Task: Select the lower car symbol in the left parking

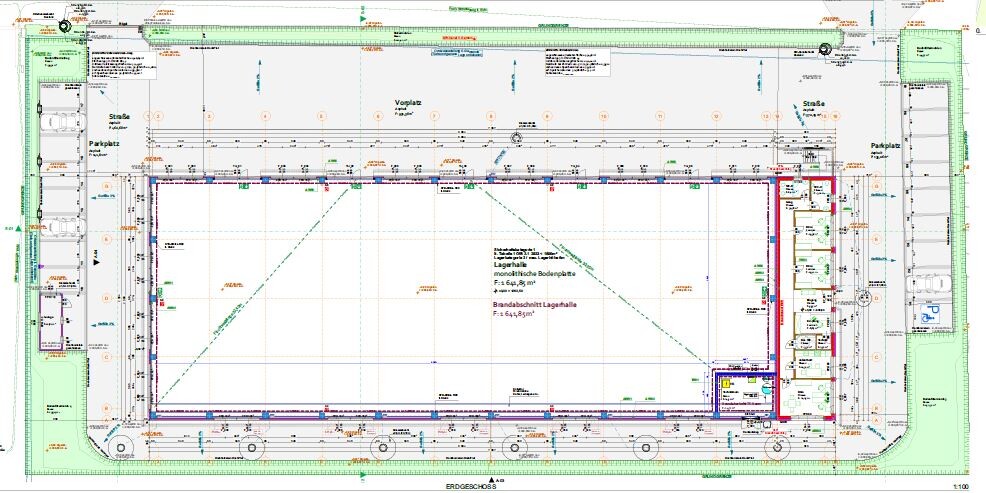Action: [x=62, y=226]
